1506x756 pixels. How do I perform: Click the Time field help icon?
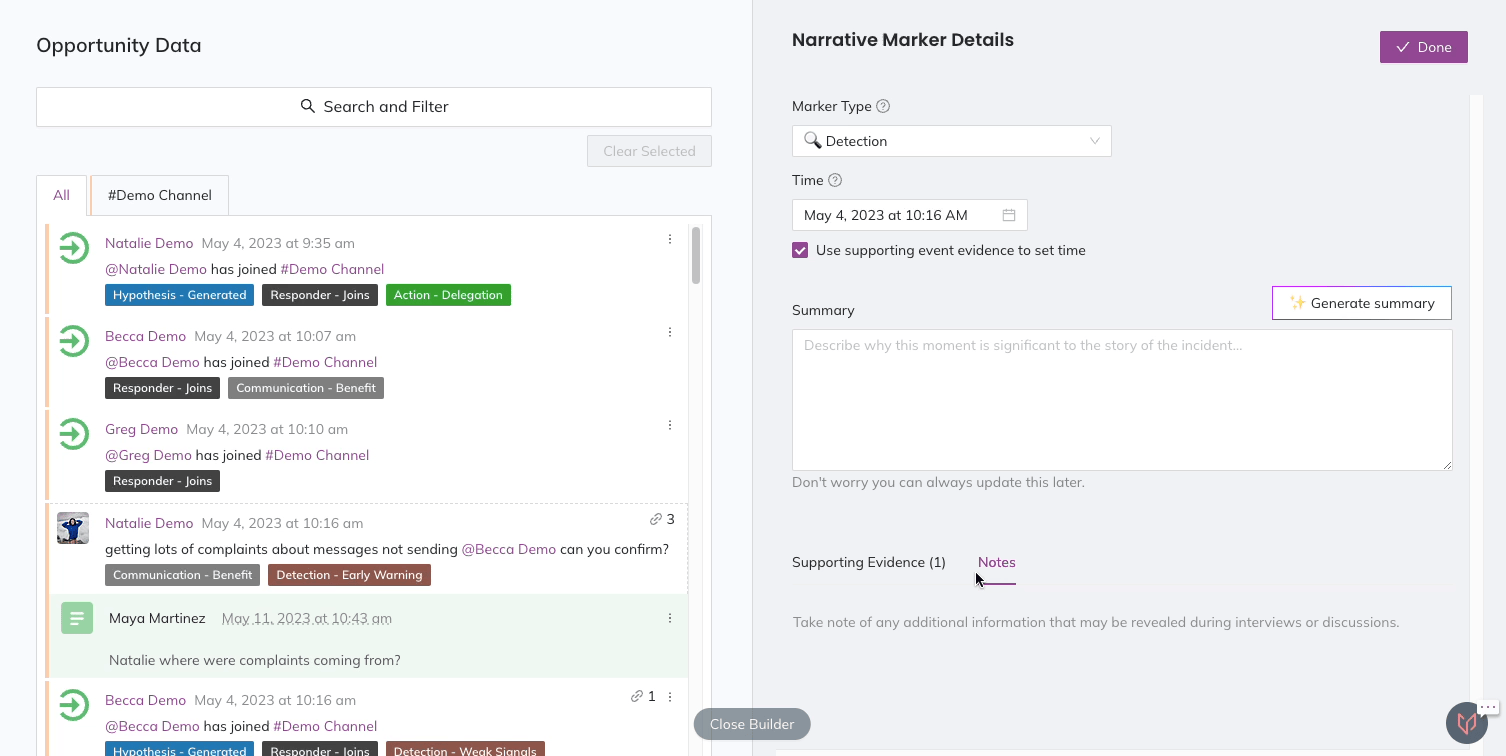pyautogui.click(x=835, y=180)
